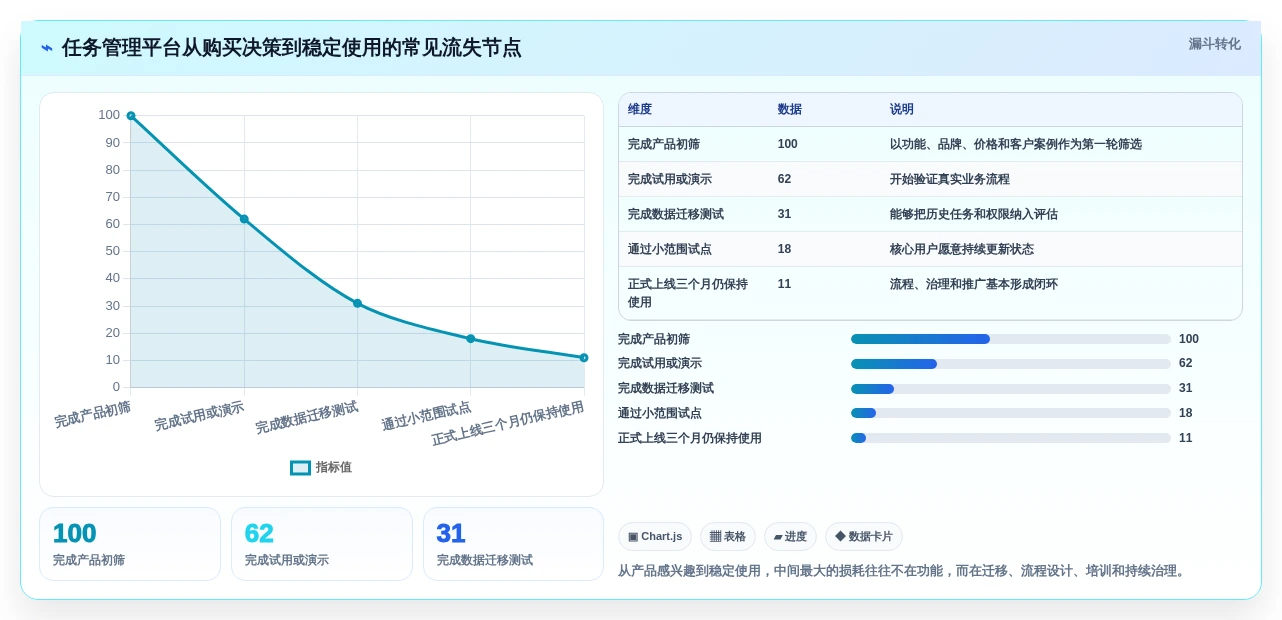1282x620 pixels.
Task: Click progress label 完成试用或演示
Action: pyautogui.click(x=660, y=364)
